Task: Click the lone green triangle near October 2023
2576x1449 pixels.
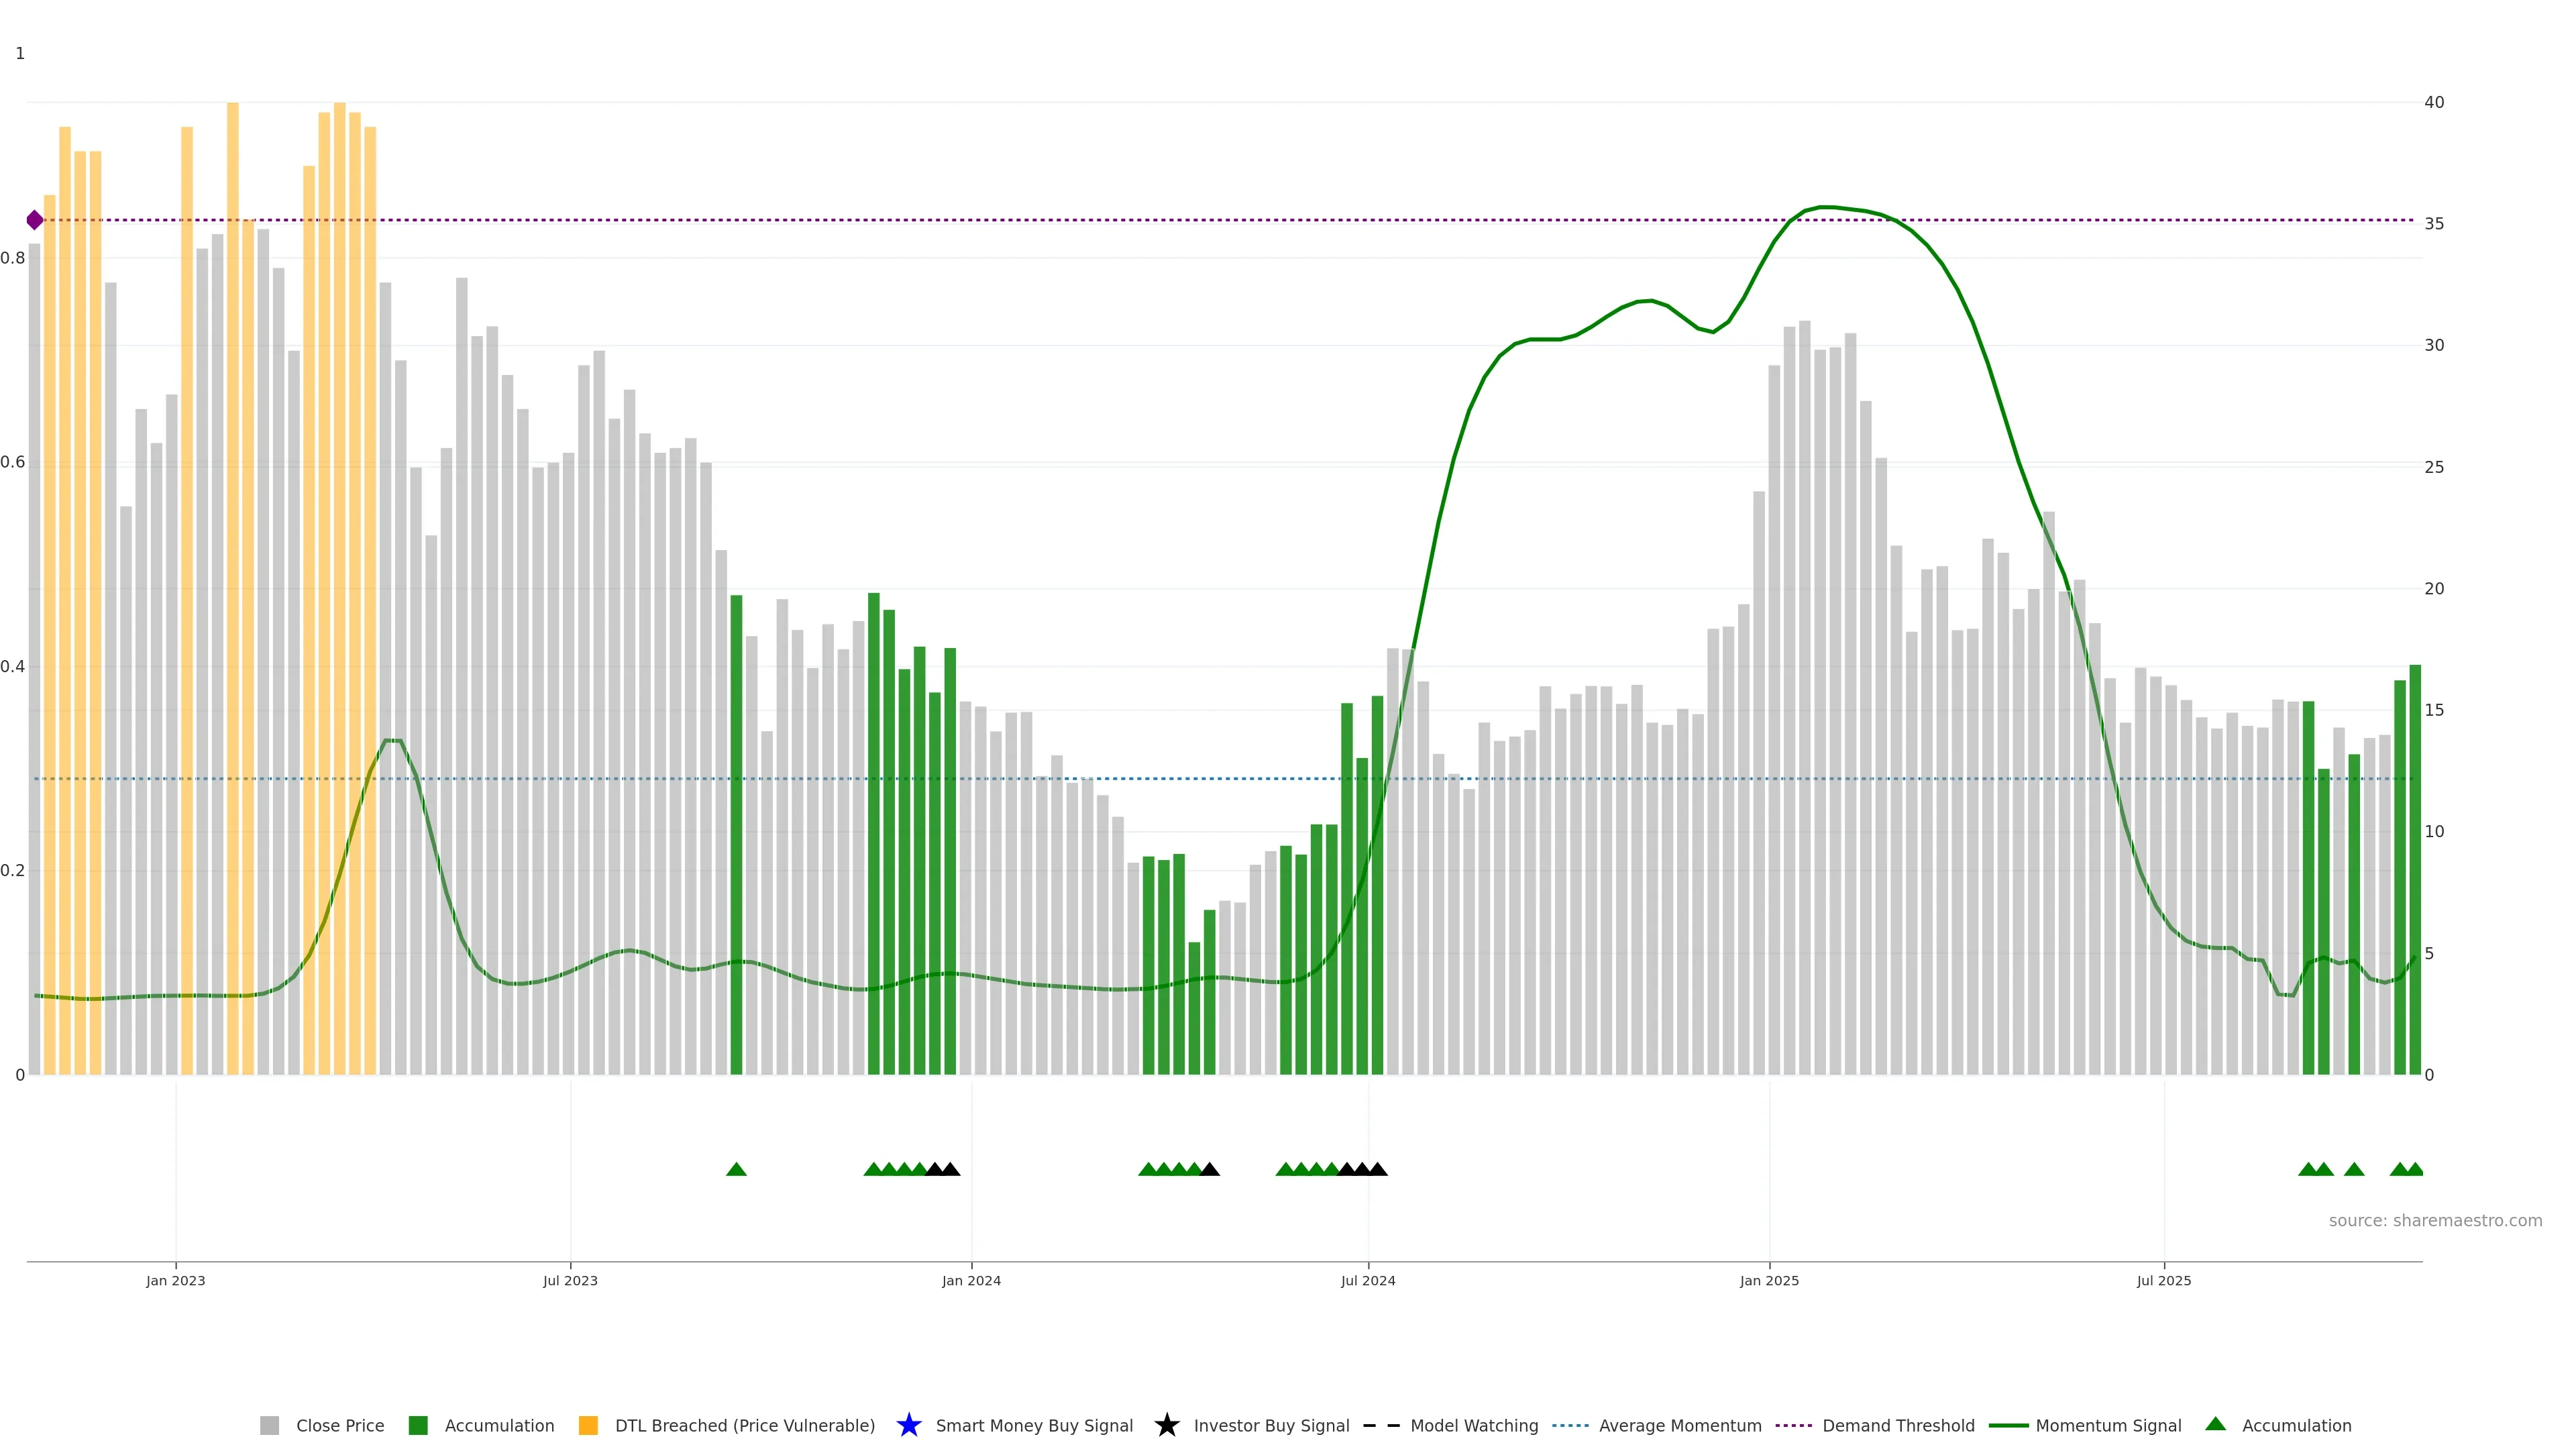Action: (x=736, y=1169)
